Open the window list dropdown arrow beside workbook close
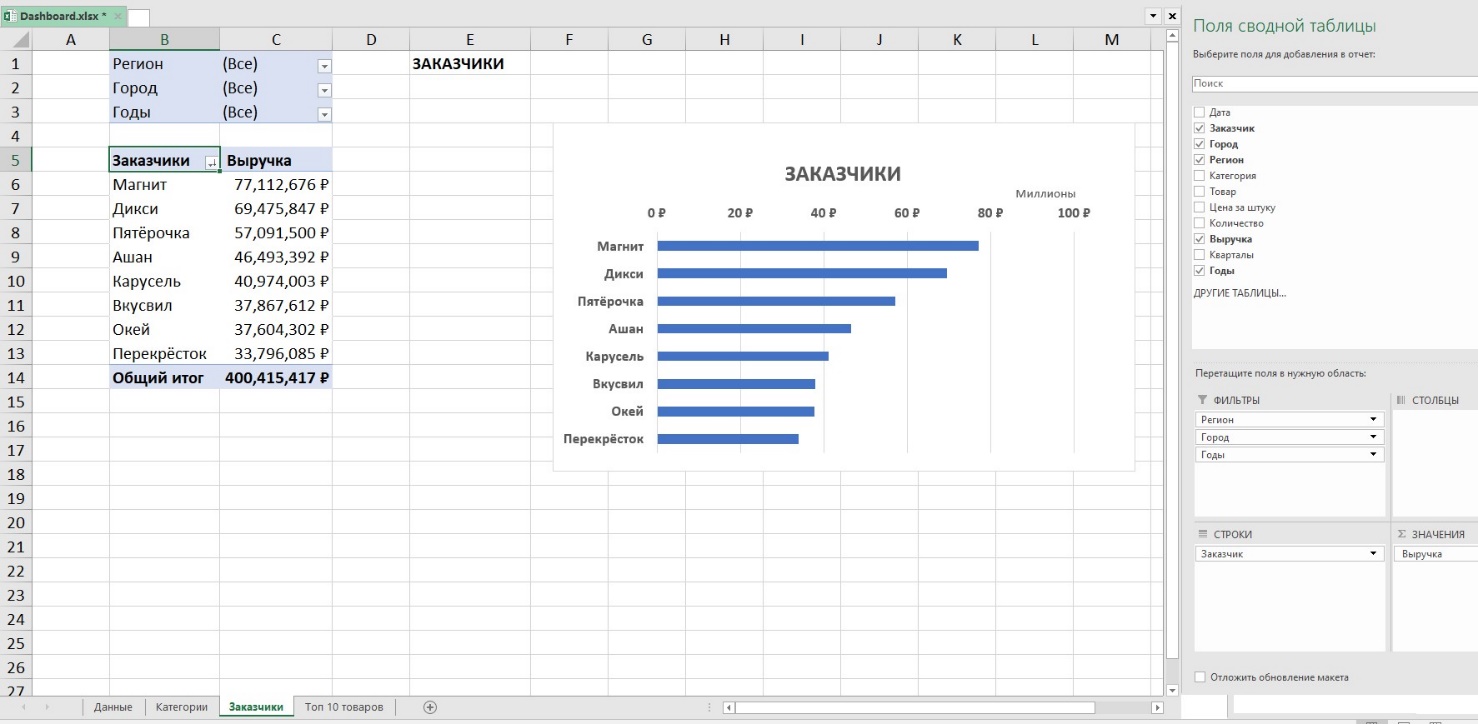This screenshot has height=724, width=1478. point(1153,16)
